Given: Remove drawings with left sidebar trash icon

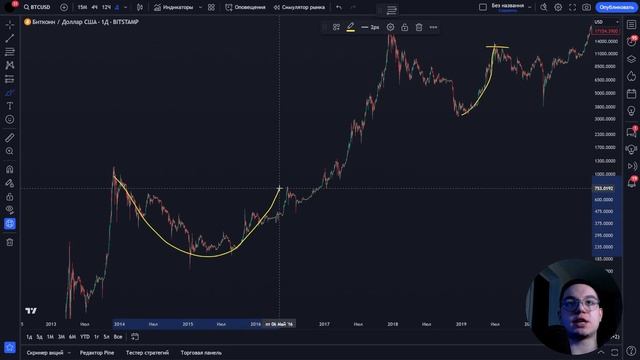Looking at the screenshot, I should tap(10, 242).
